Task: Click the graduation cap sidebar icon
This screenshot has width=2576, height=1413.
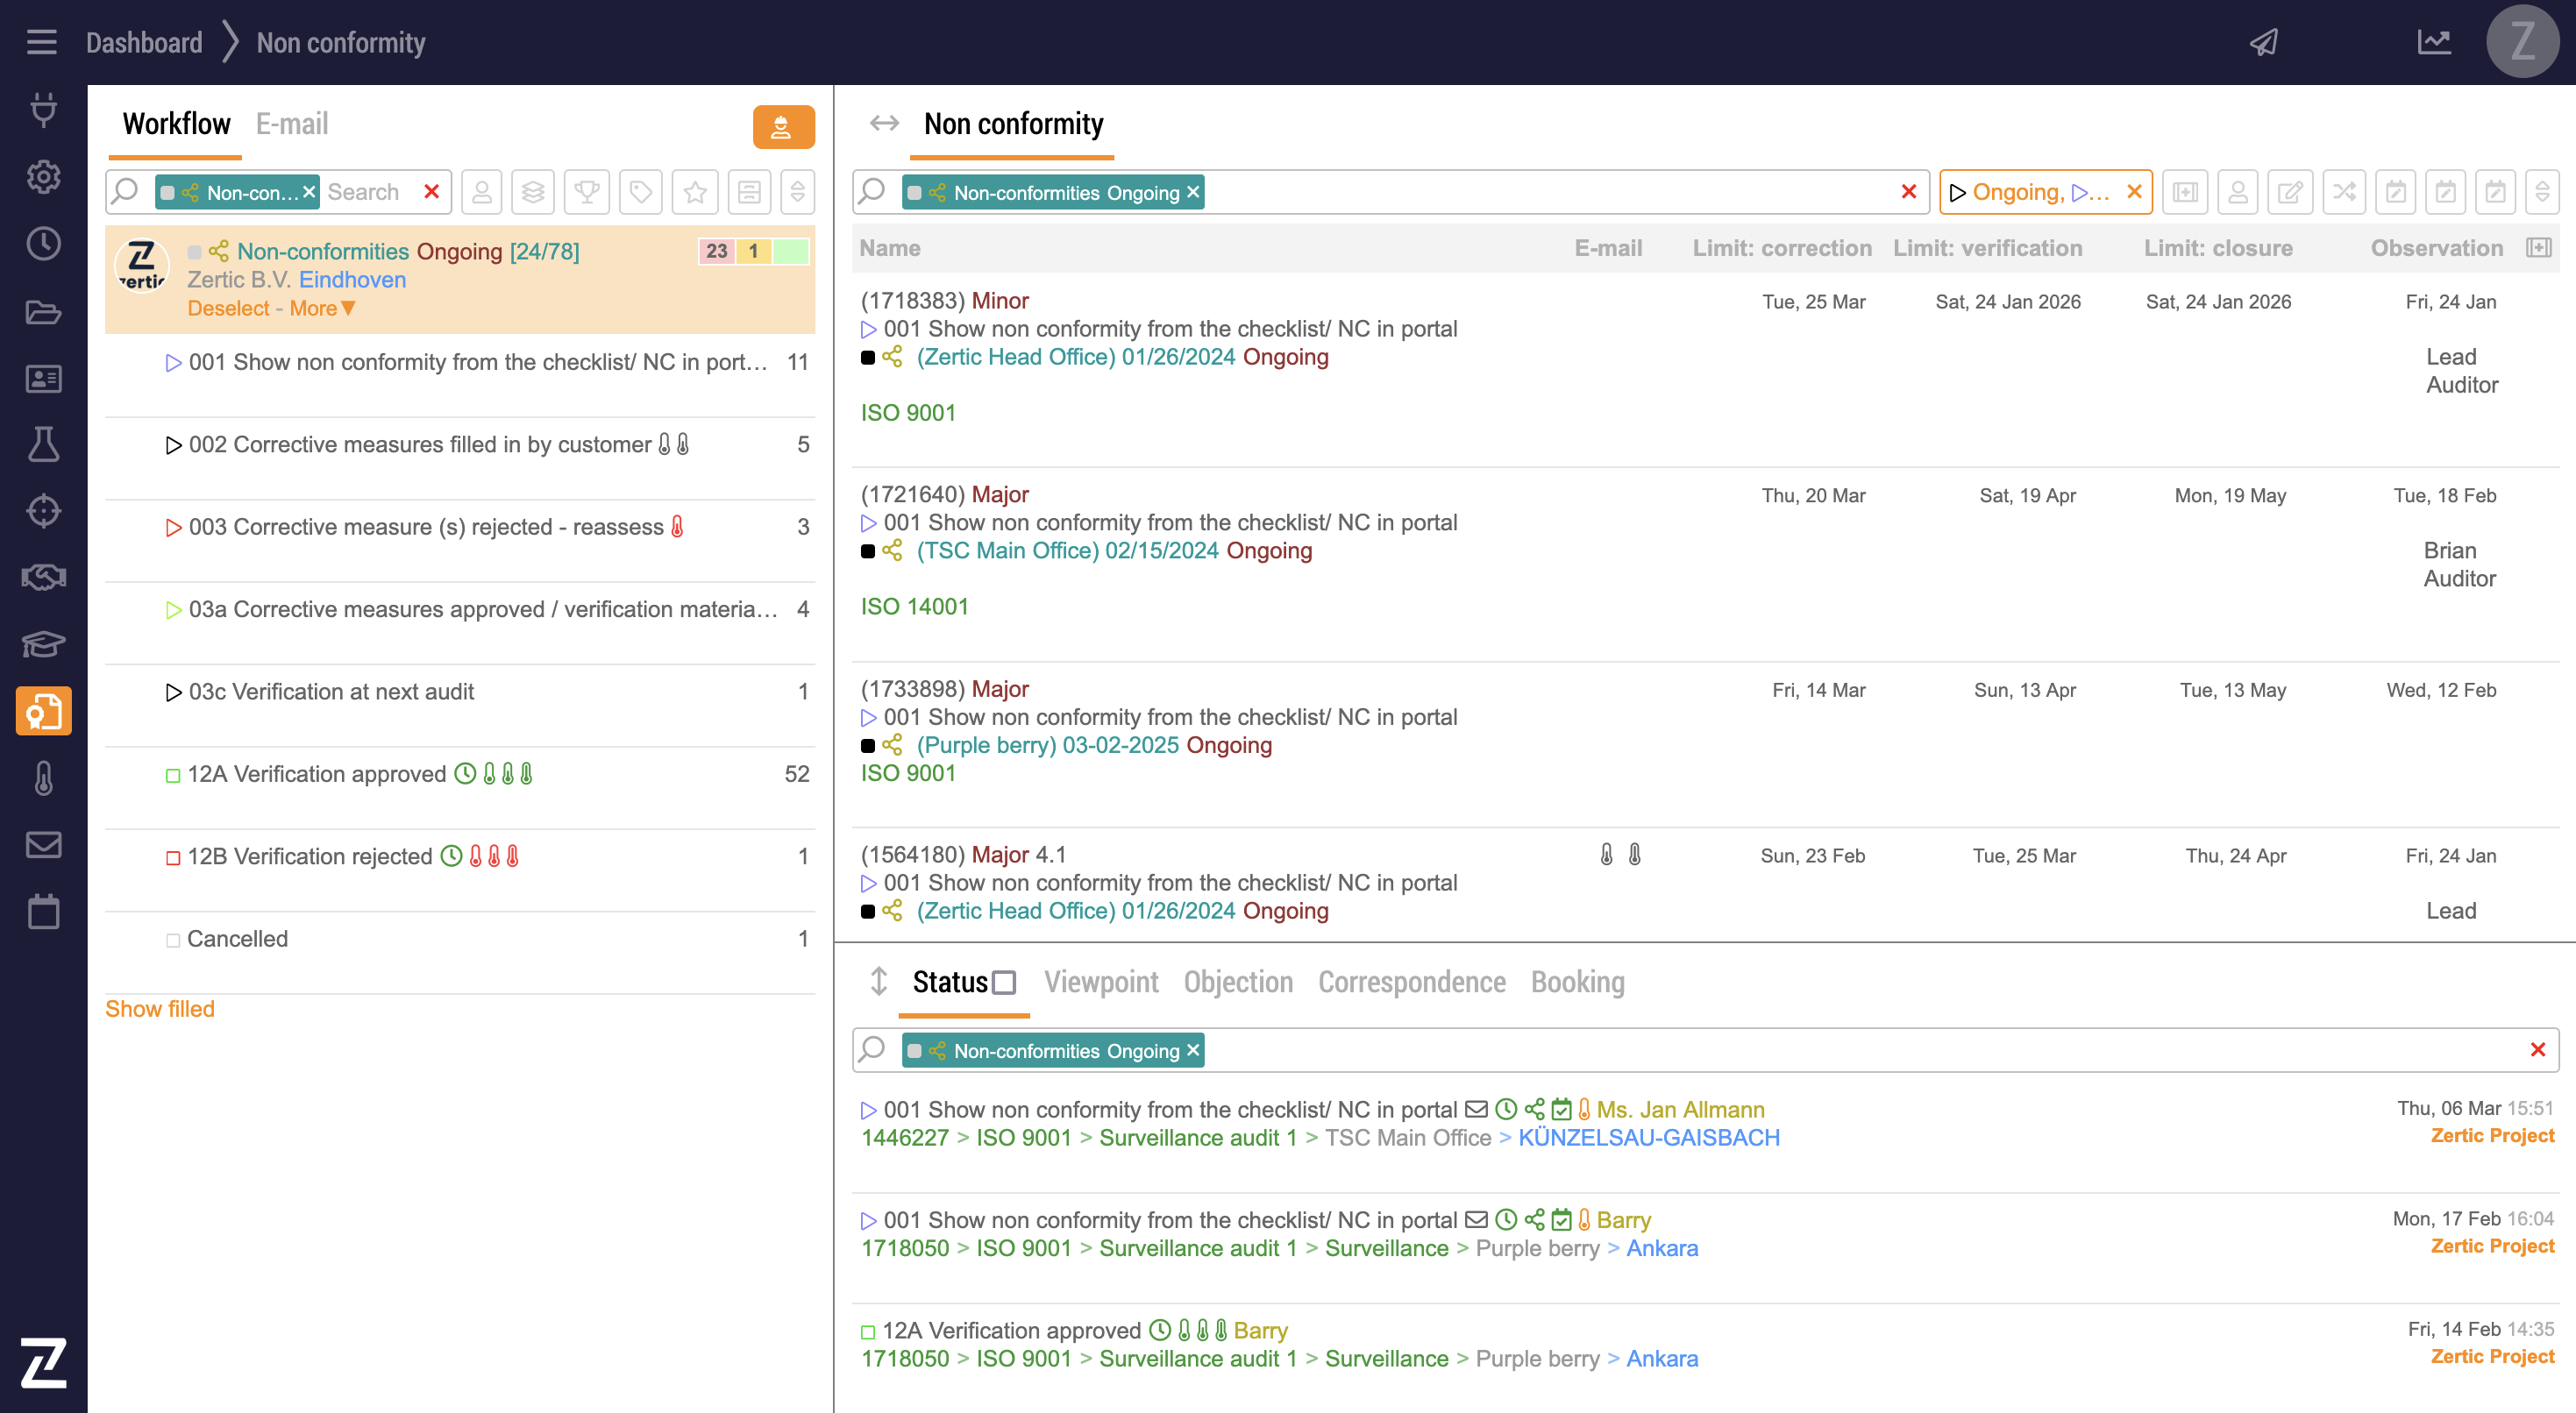Action: coord(43,644)
